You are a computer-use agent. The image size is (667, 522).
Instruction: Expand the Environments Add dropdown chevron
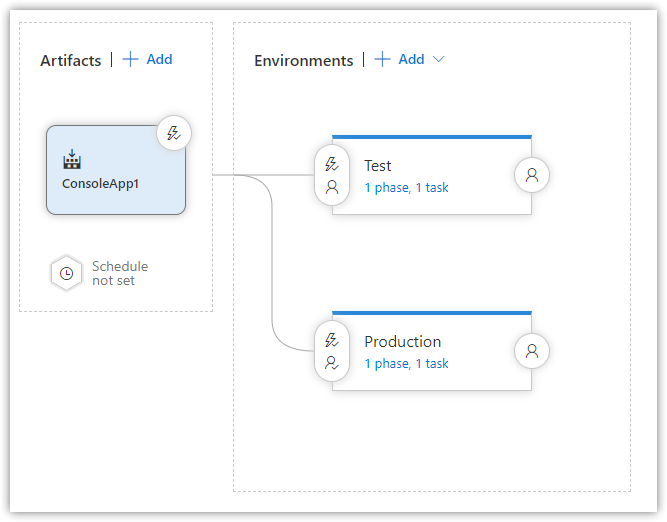[439, 59]
